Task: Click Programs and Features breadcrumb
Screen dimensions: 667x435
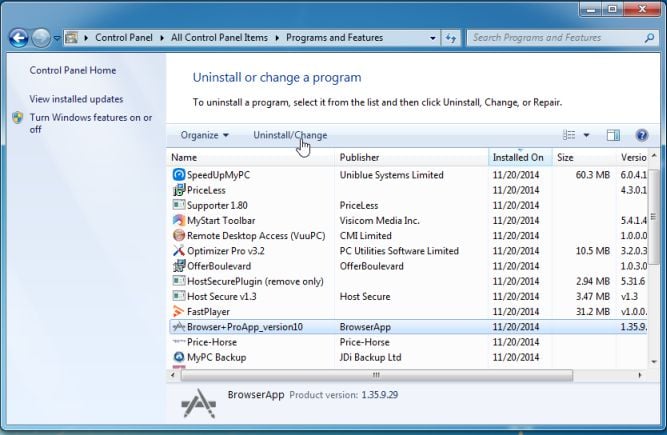Action: [x=334, y=38]
